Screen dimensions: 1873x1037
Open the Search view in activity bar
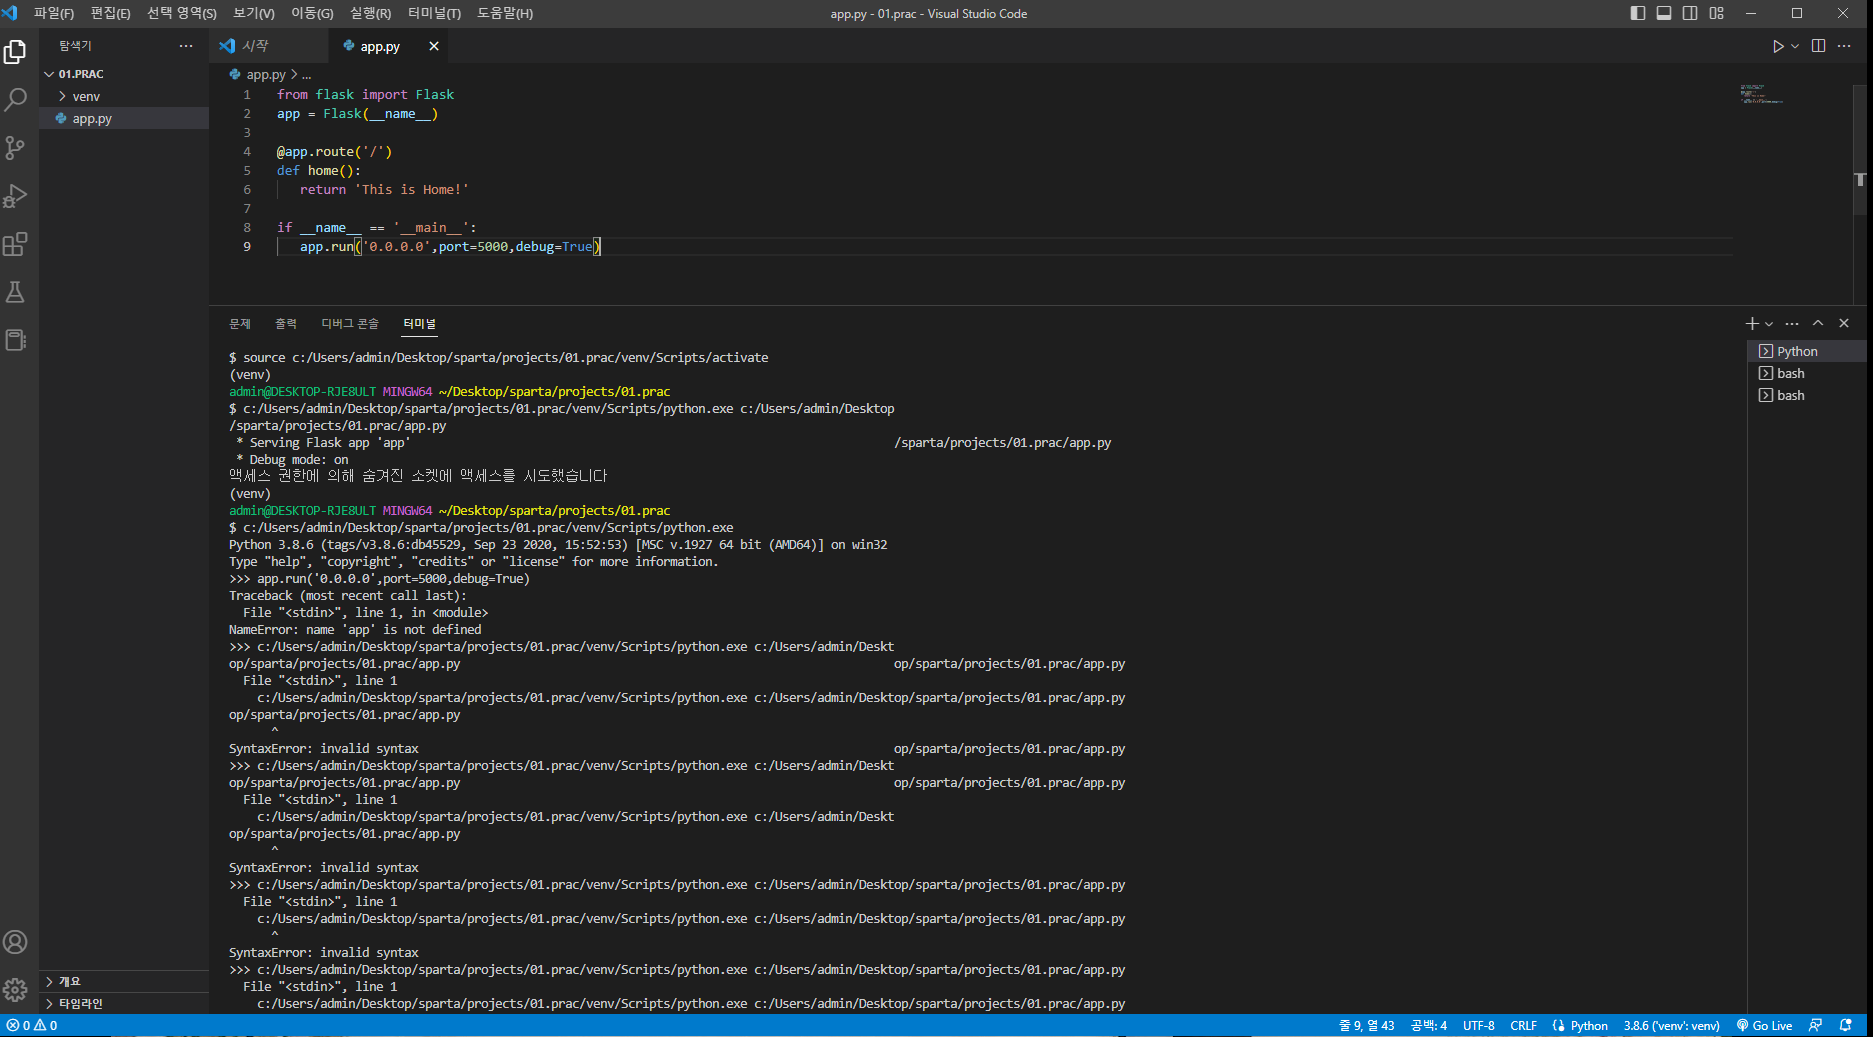(15, 100)
